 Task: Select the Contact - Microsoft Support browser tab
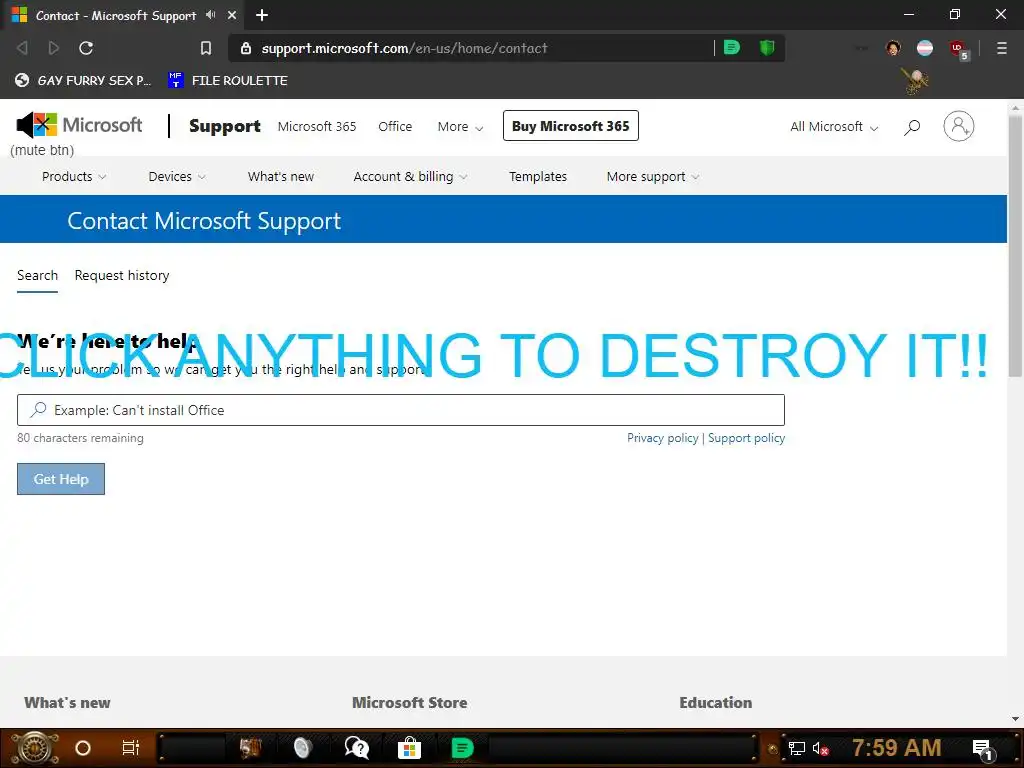click(x=124, y=15)
